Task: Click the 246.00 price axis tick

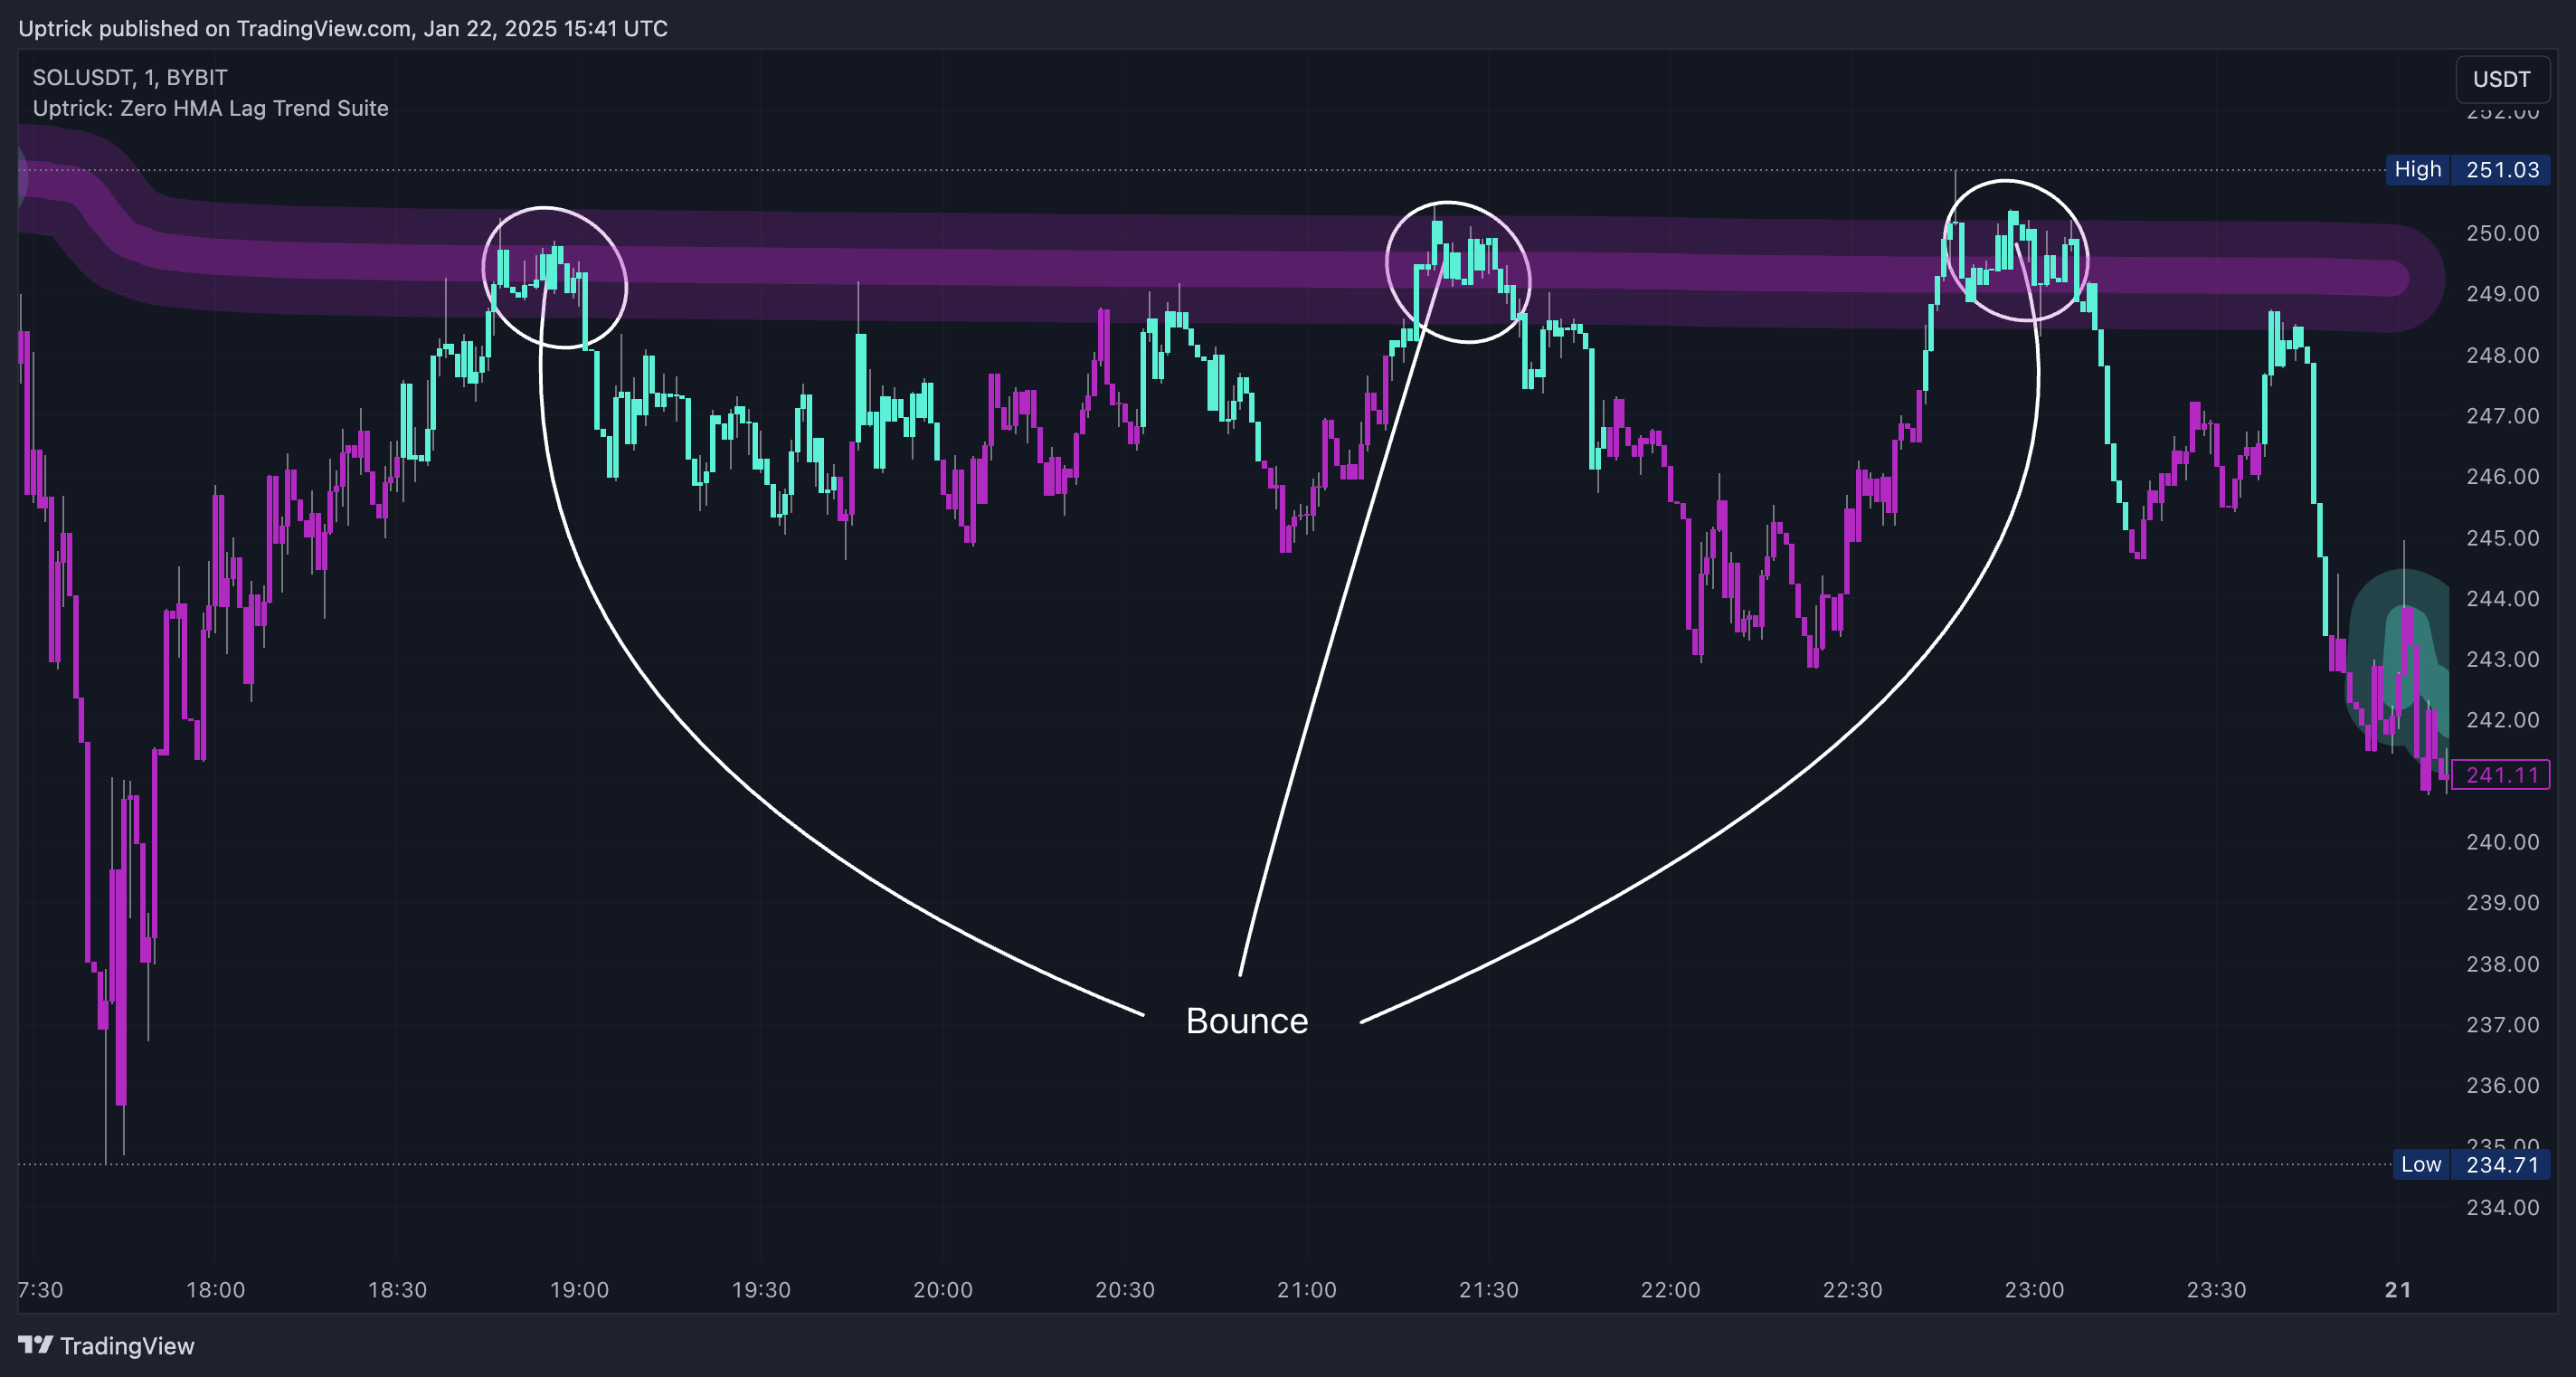Action: click(2502, 477)
